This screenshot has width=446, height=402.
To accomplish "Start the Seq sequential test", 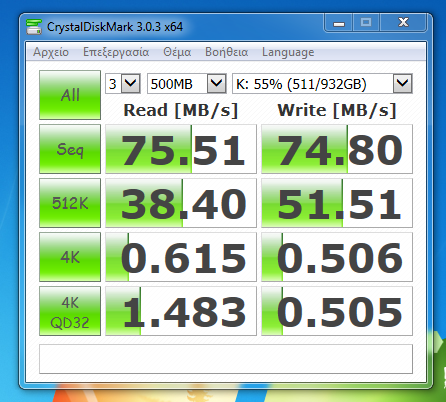I will 70,149.
